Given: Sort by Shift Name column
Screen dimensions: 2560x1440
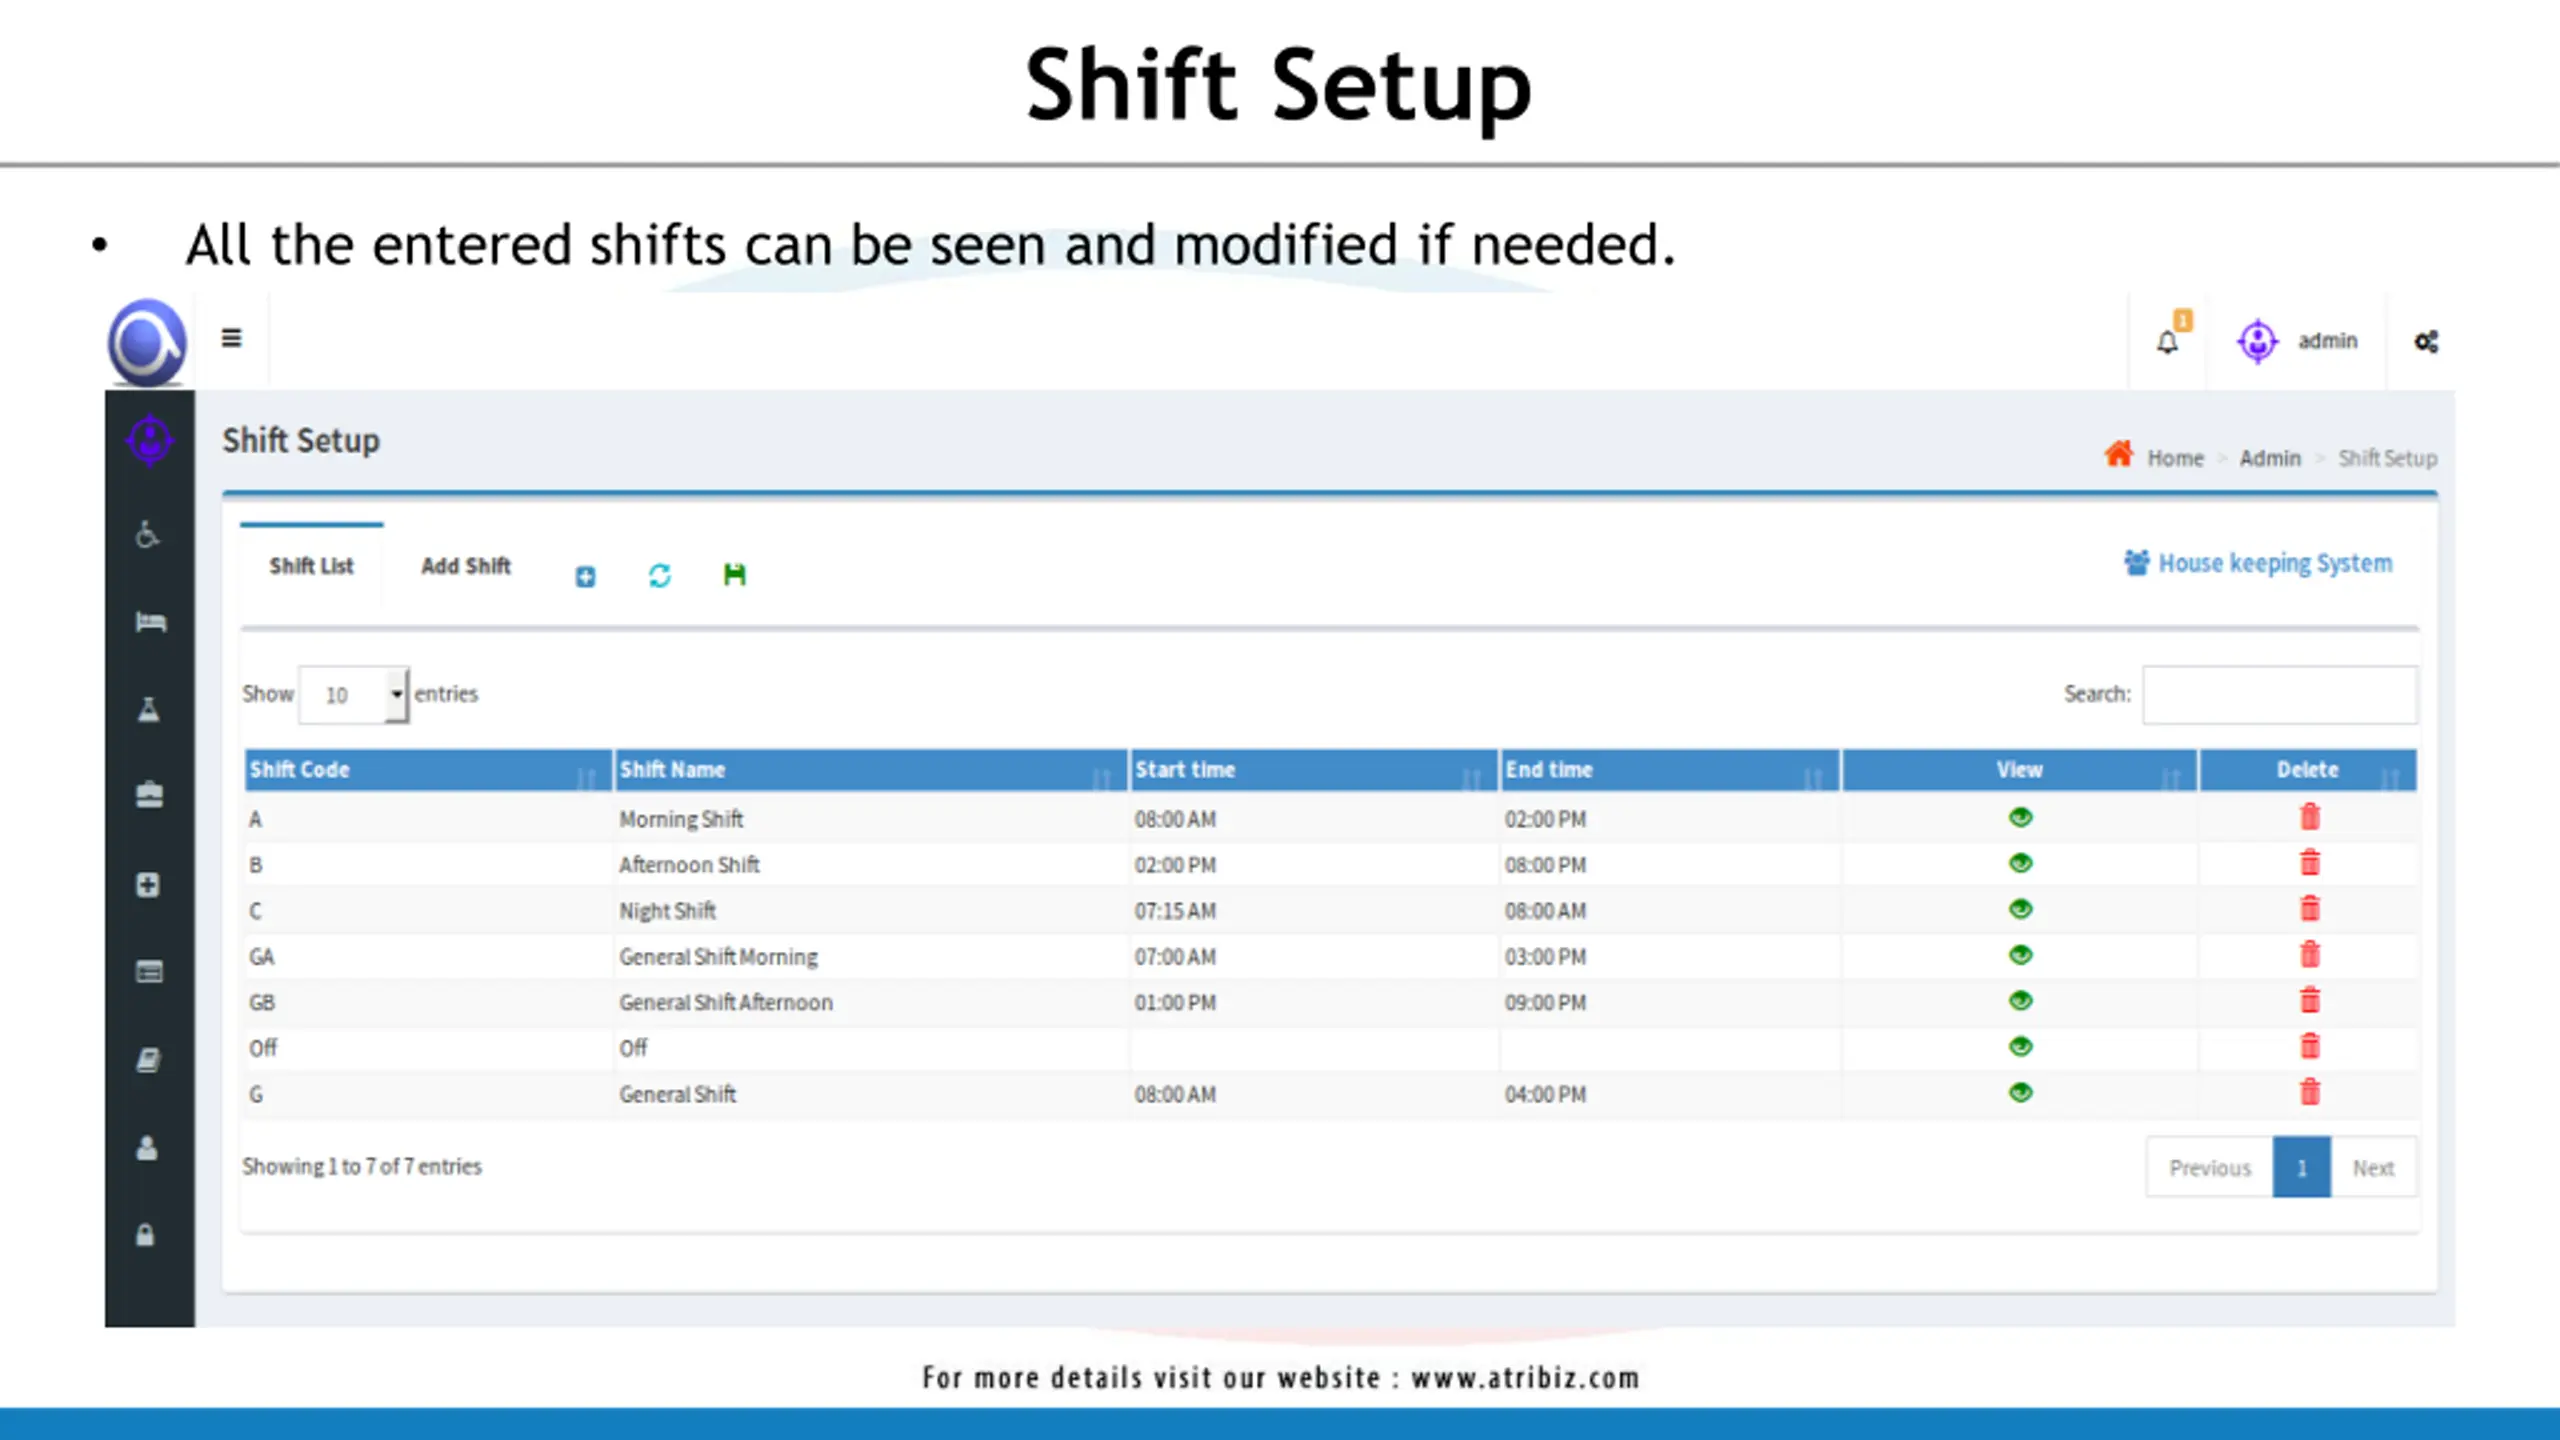Looking at the screenshot, I should point(871,770).
